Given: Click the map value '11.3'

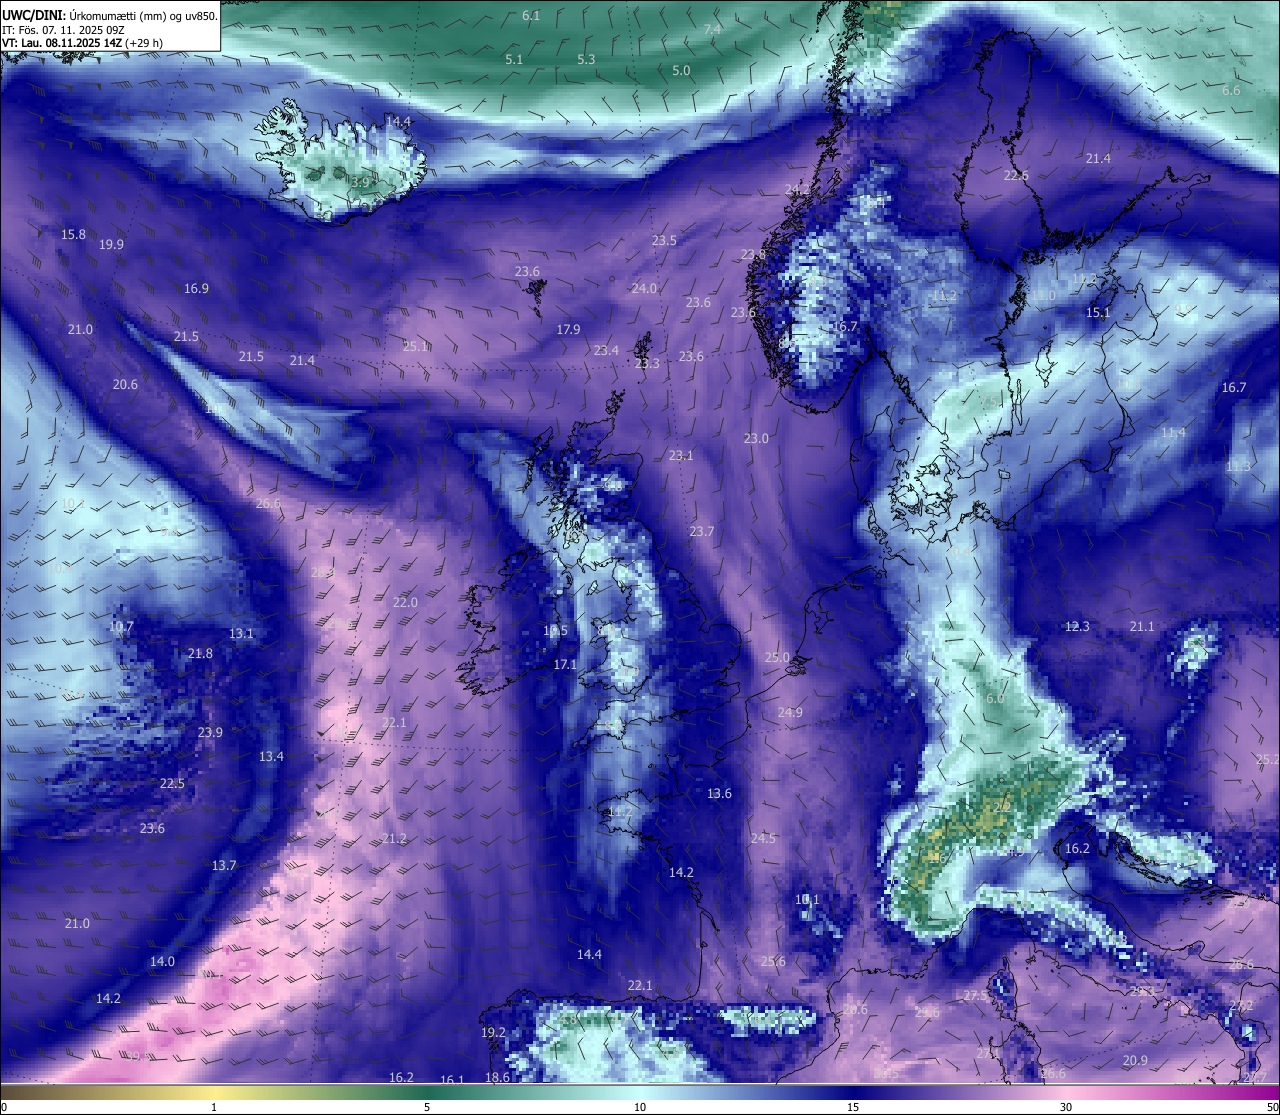Looking at the screenshot, I should click(1238, 466).
